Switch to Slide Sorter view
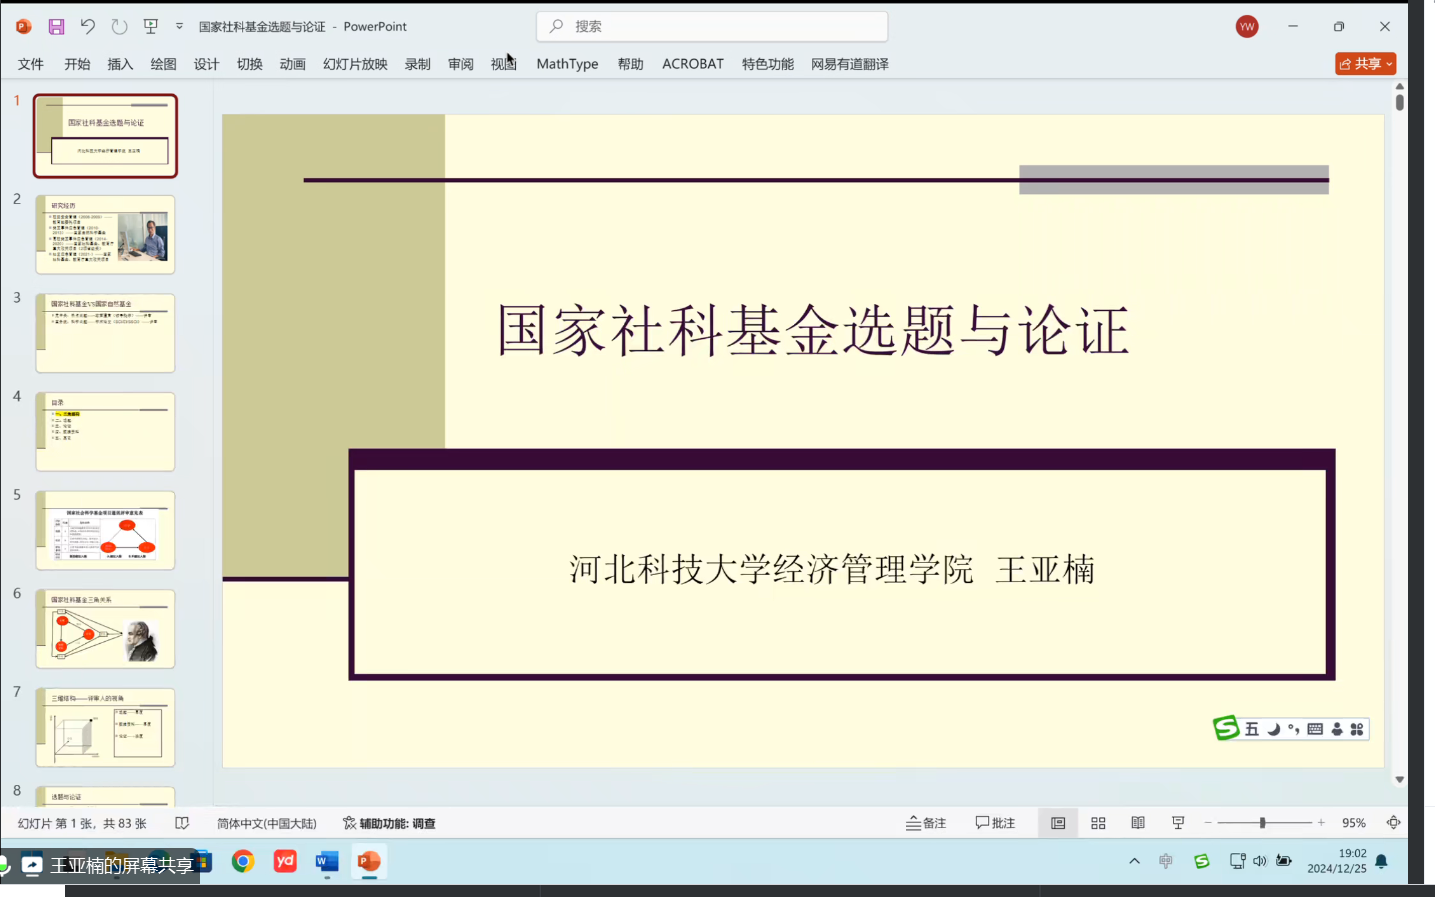 (1098, 823)
